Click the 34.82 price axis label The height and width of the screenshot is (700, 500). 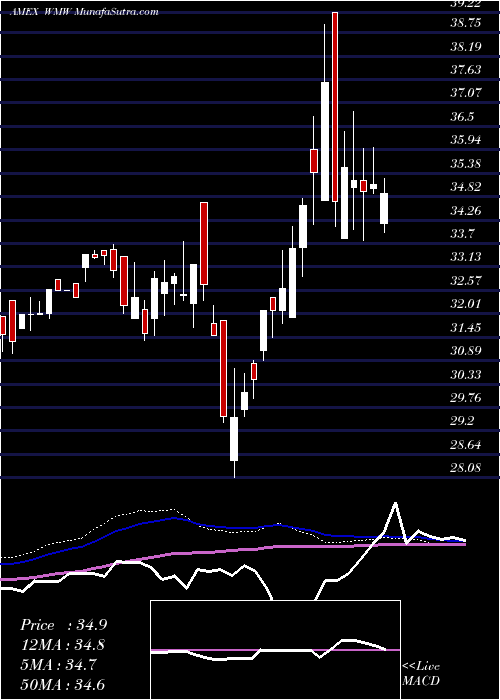click(466, 187)
